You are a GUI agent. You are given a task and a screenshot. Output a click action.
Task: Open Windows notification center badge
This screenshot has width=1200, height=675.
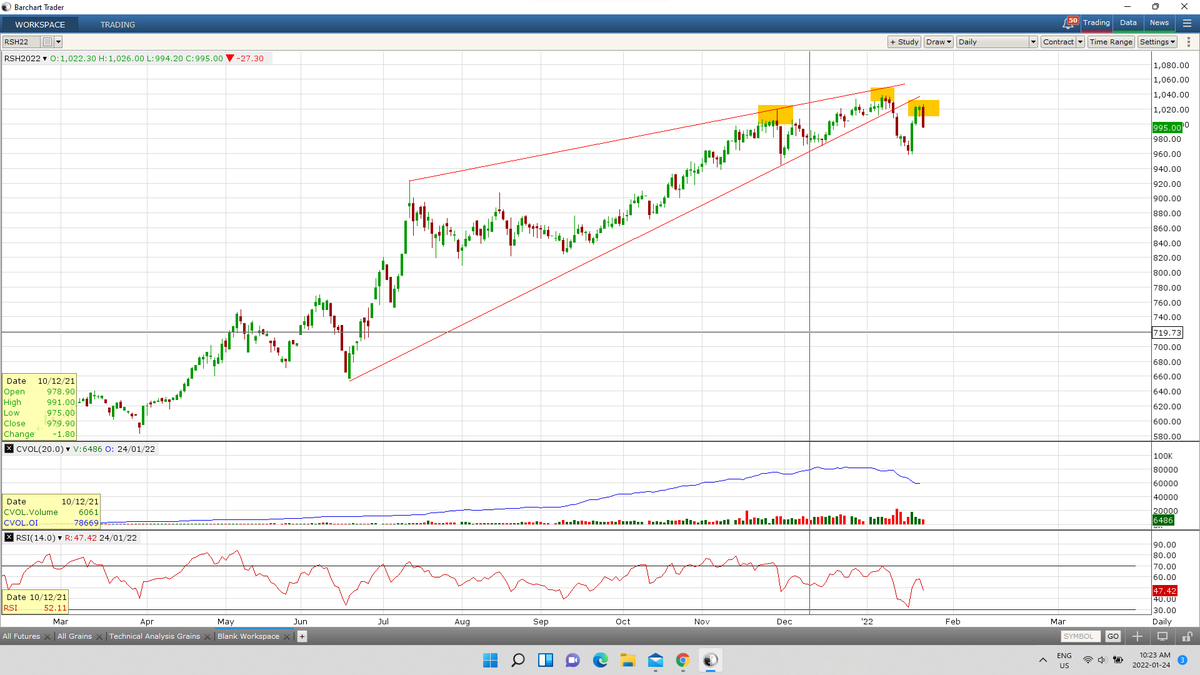tap(1182, 660)
